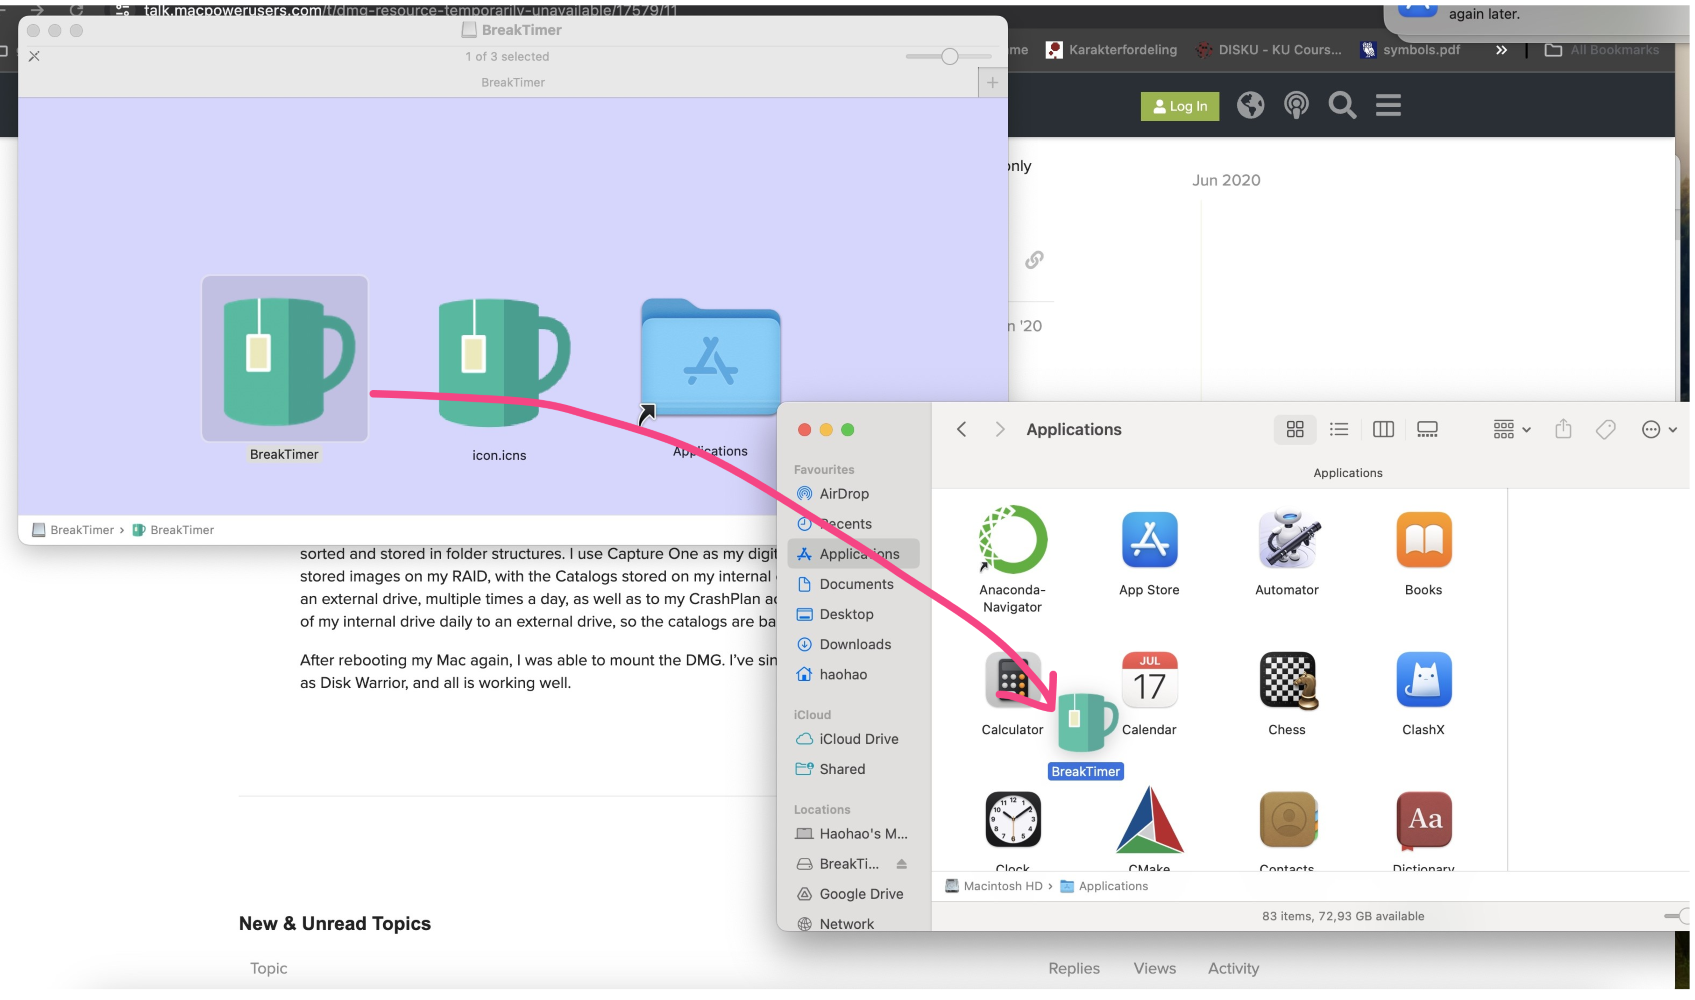Open the forum hamburger menu
The image size is (1695, 1000).
(1388, 105)
